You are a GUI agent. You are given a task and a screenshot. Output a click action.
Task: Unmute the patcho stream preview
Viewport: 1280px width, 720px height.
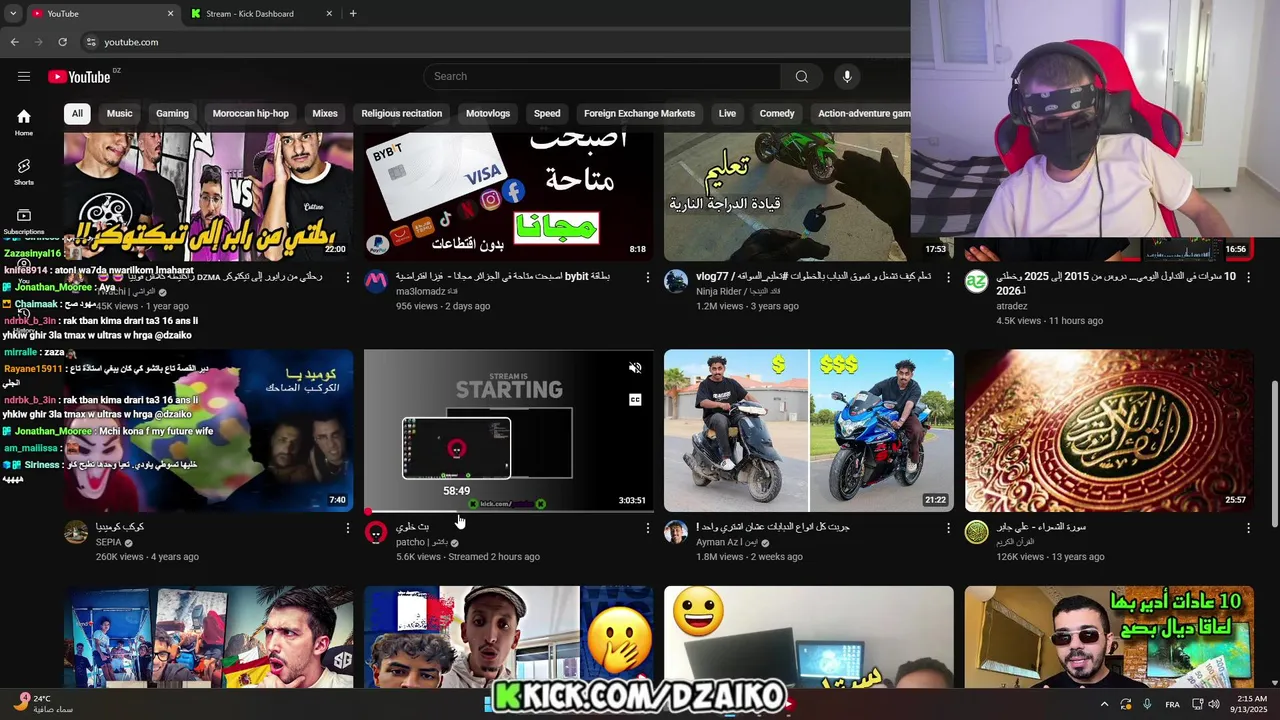point(634,368)
